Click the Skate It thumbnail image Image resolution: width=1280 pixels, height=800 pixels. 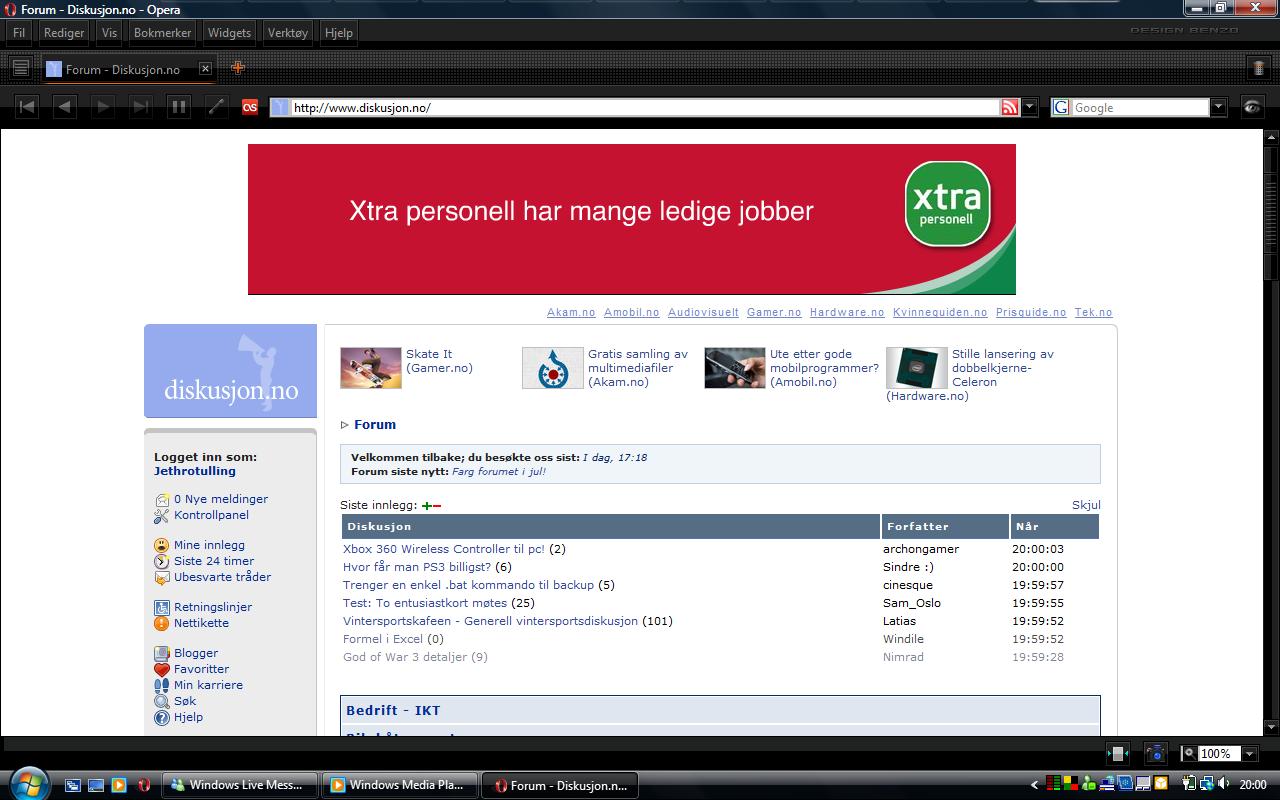[371, 368]
